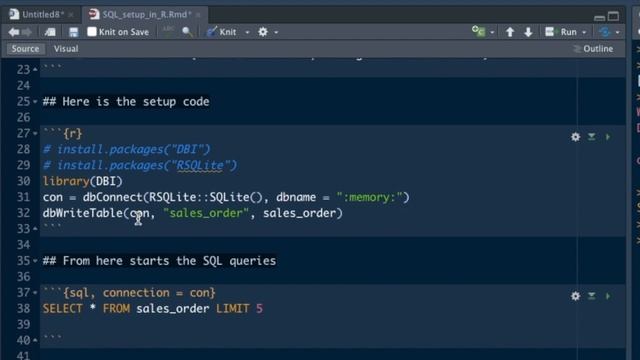Go forward to next source location

(x=27, y=32)
